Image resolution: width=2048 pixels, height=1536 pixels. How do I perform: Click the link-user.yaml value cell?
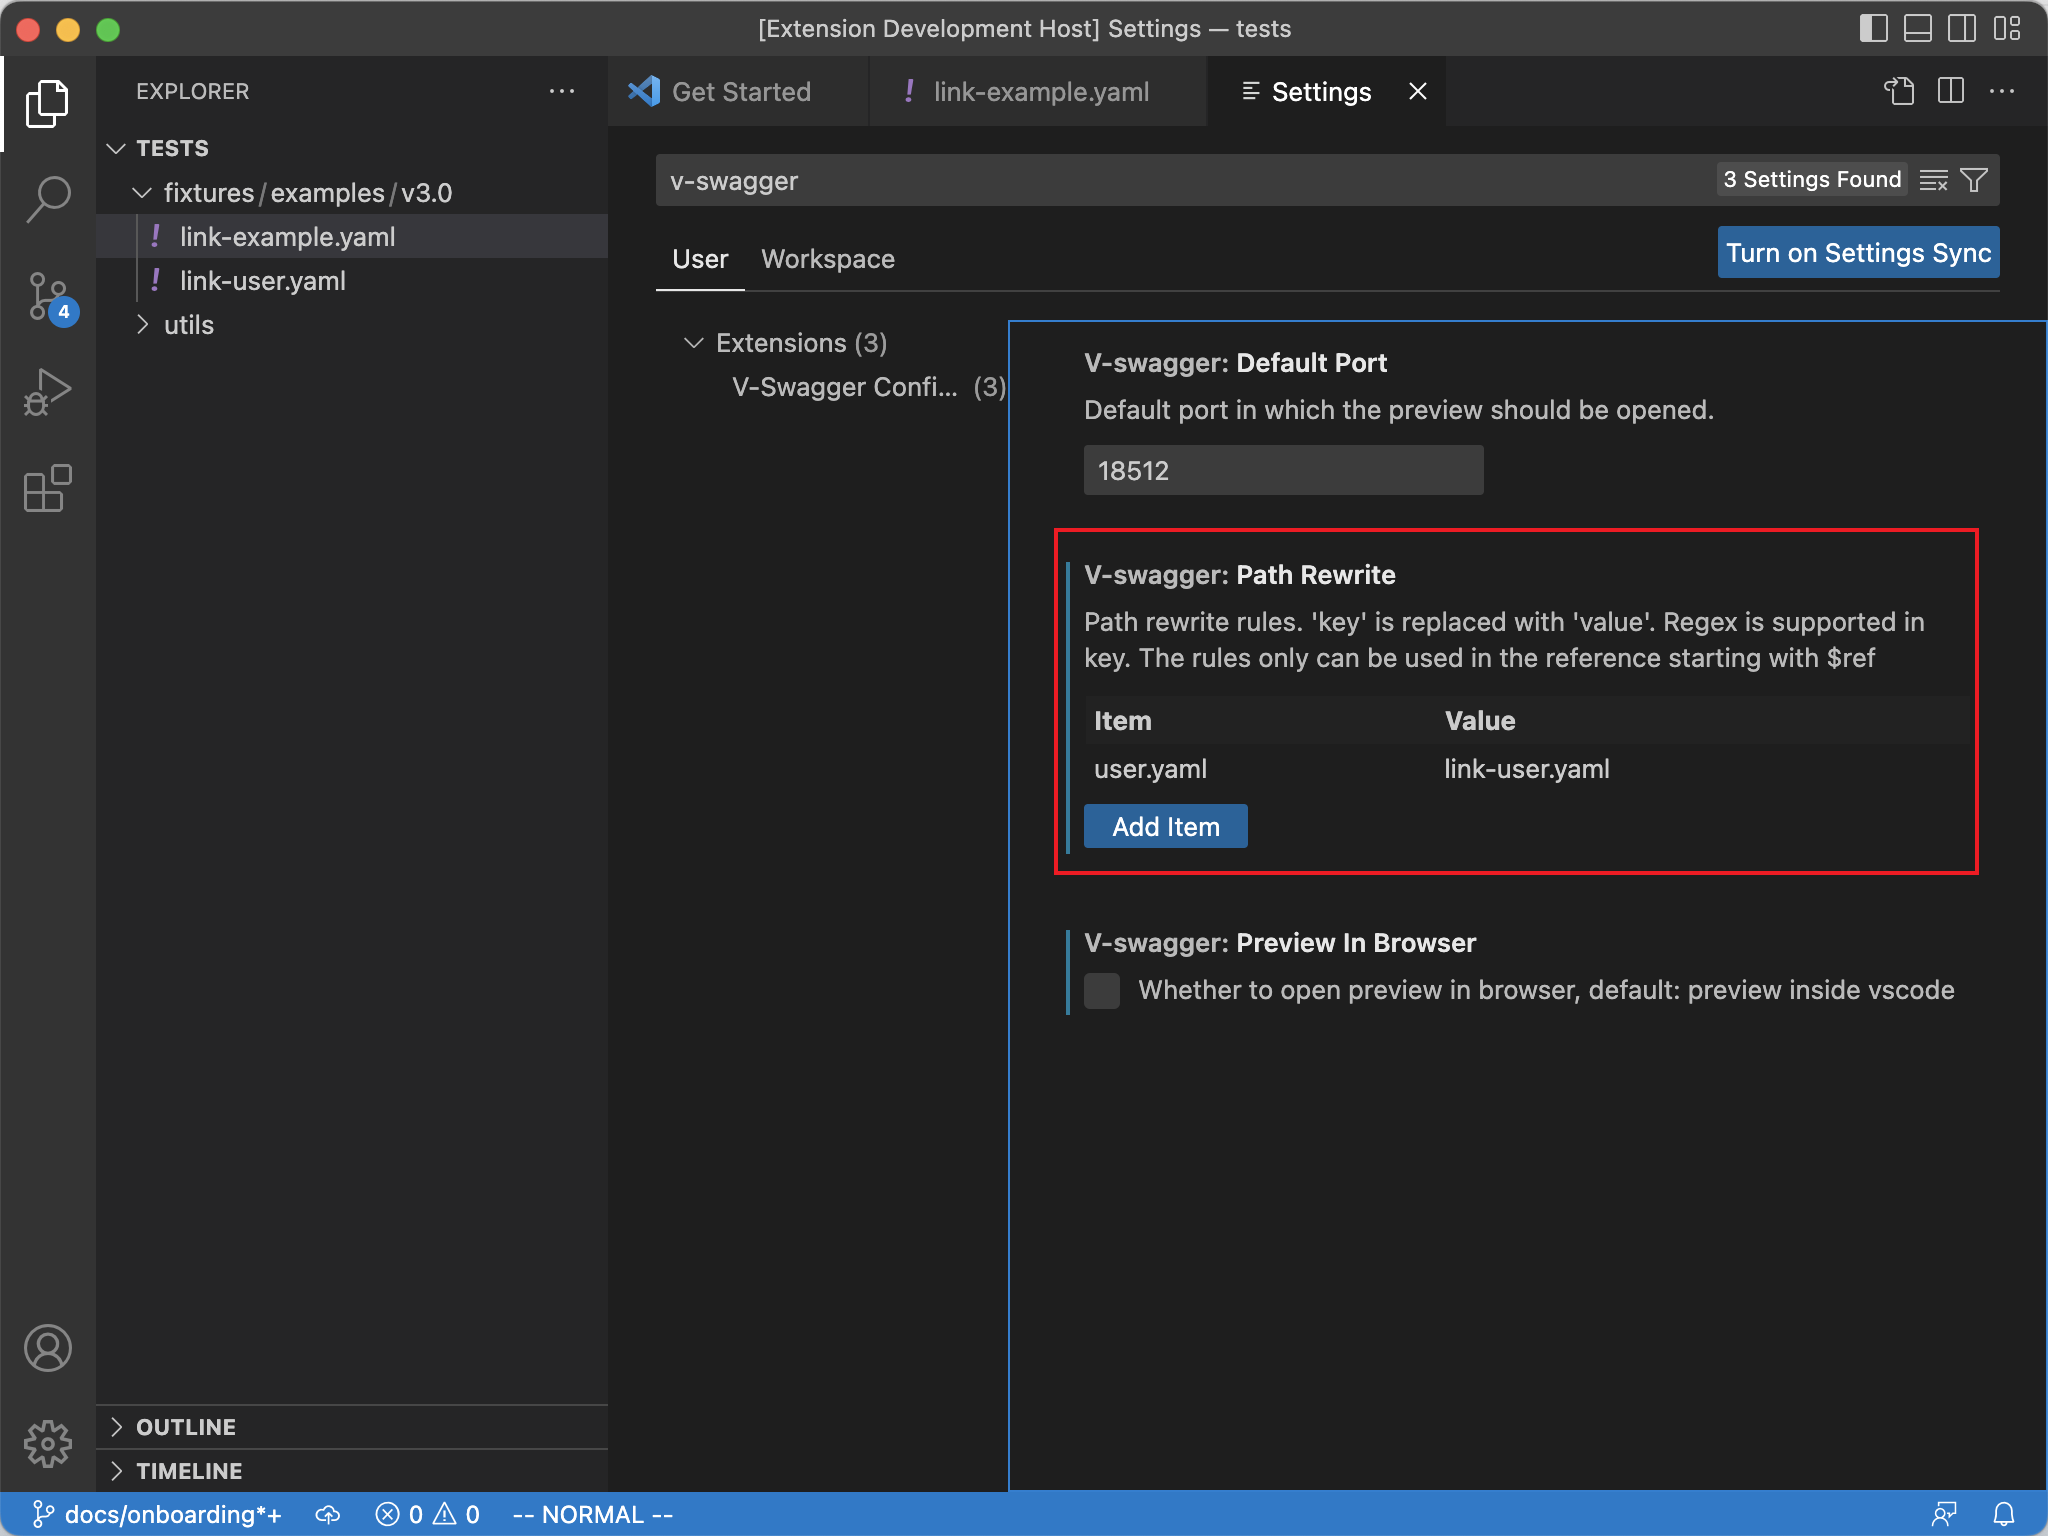click(x=1527, y=769)
